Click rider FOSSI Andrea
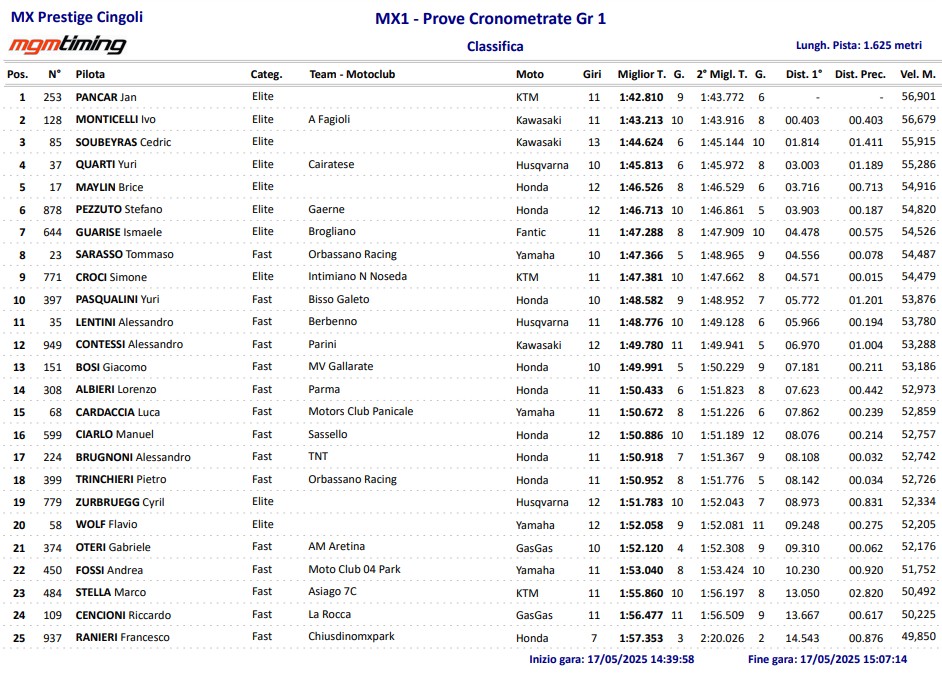 click(x=109, y=570)
